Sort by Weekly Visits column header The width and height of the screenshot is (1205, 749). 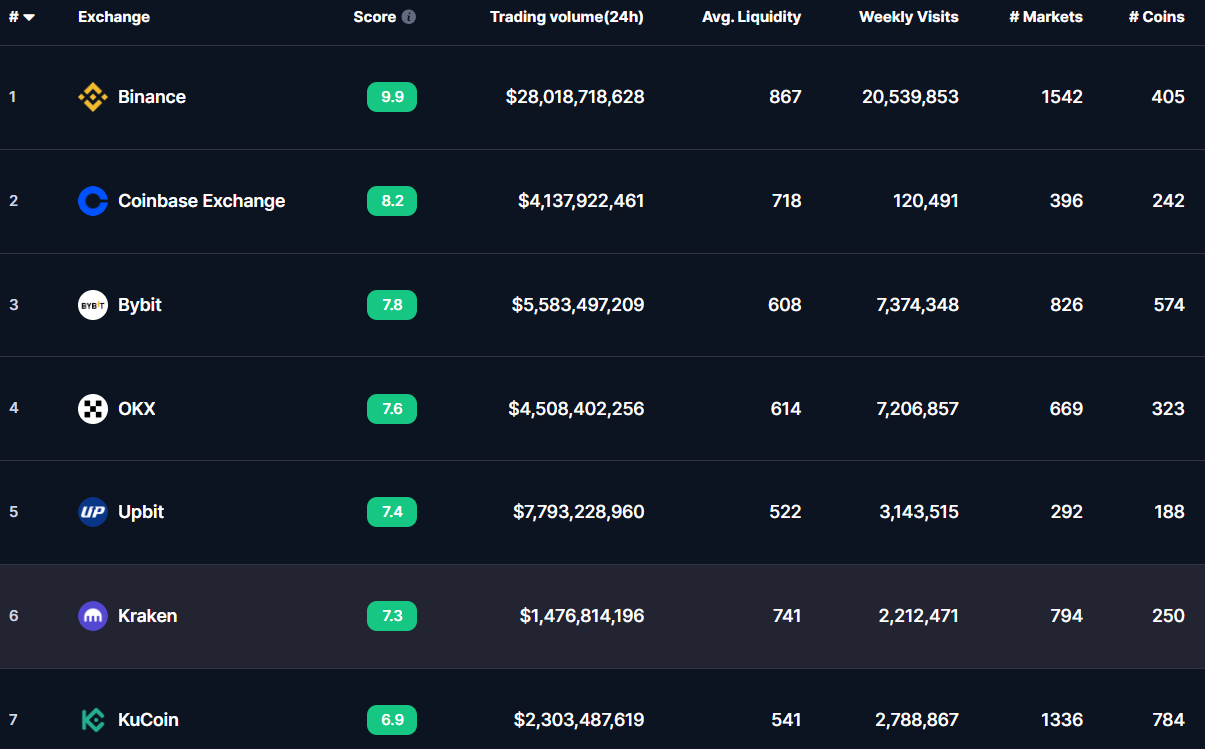[x=908, y=17]
